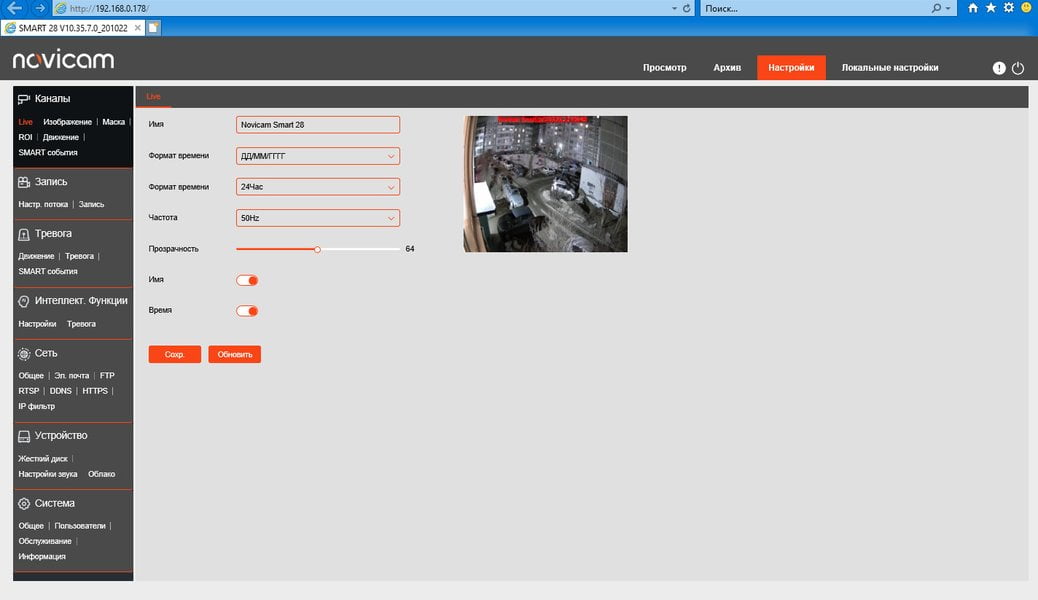Screen dimensions: 1038x600
Task: Click the Система gear icon in sidebar
Action: [x=24, y=503]
